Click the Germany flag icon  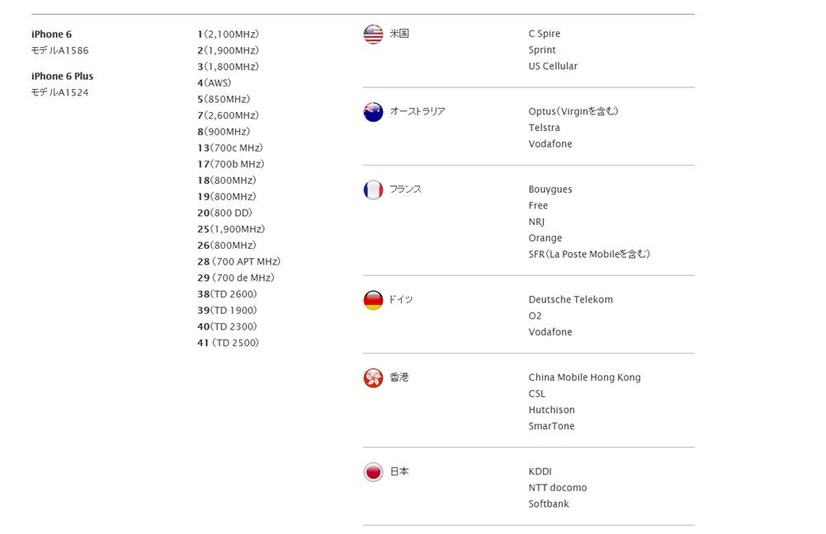373,300
